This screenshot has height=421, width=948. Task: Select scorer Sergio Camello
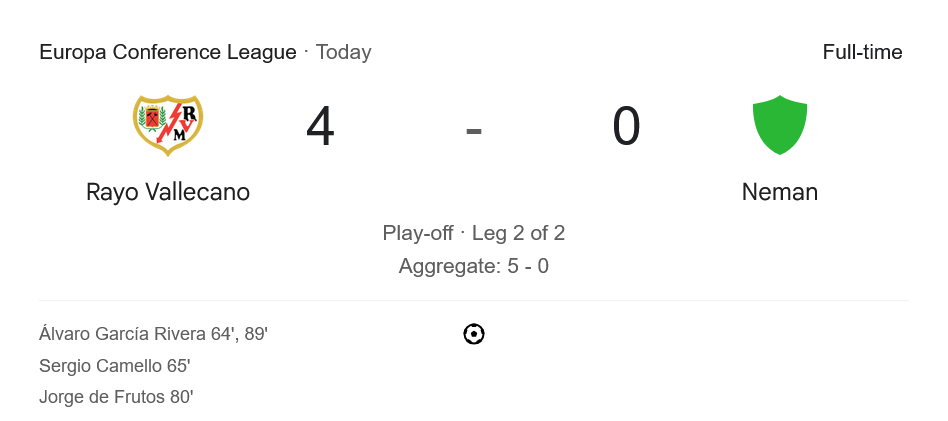[x=100, y=366]
